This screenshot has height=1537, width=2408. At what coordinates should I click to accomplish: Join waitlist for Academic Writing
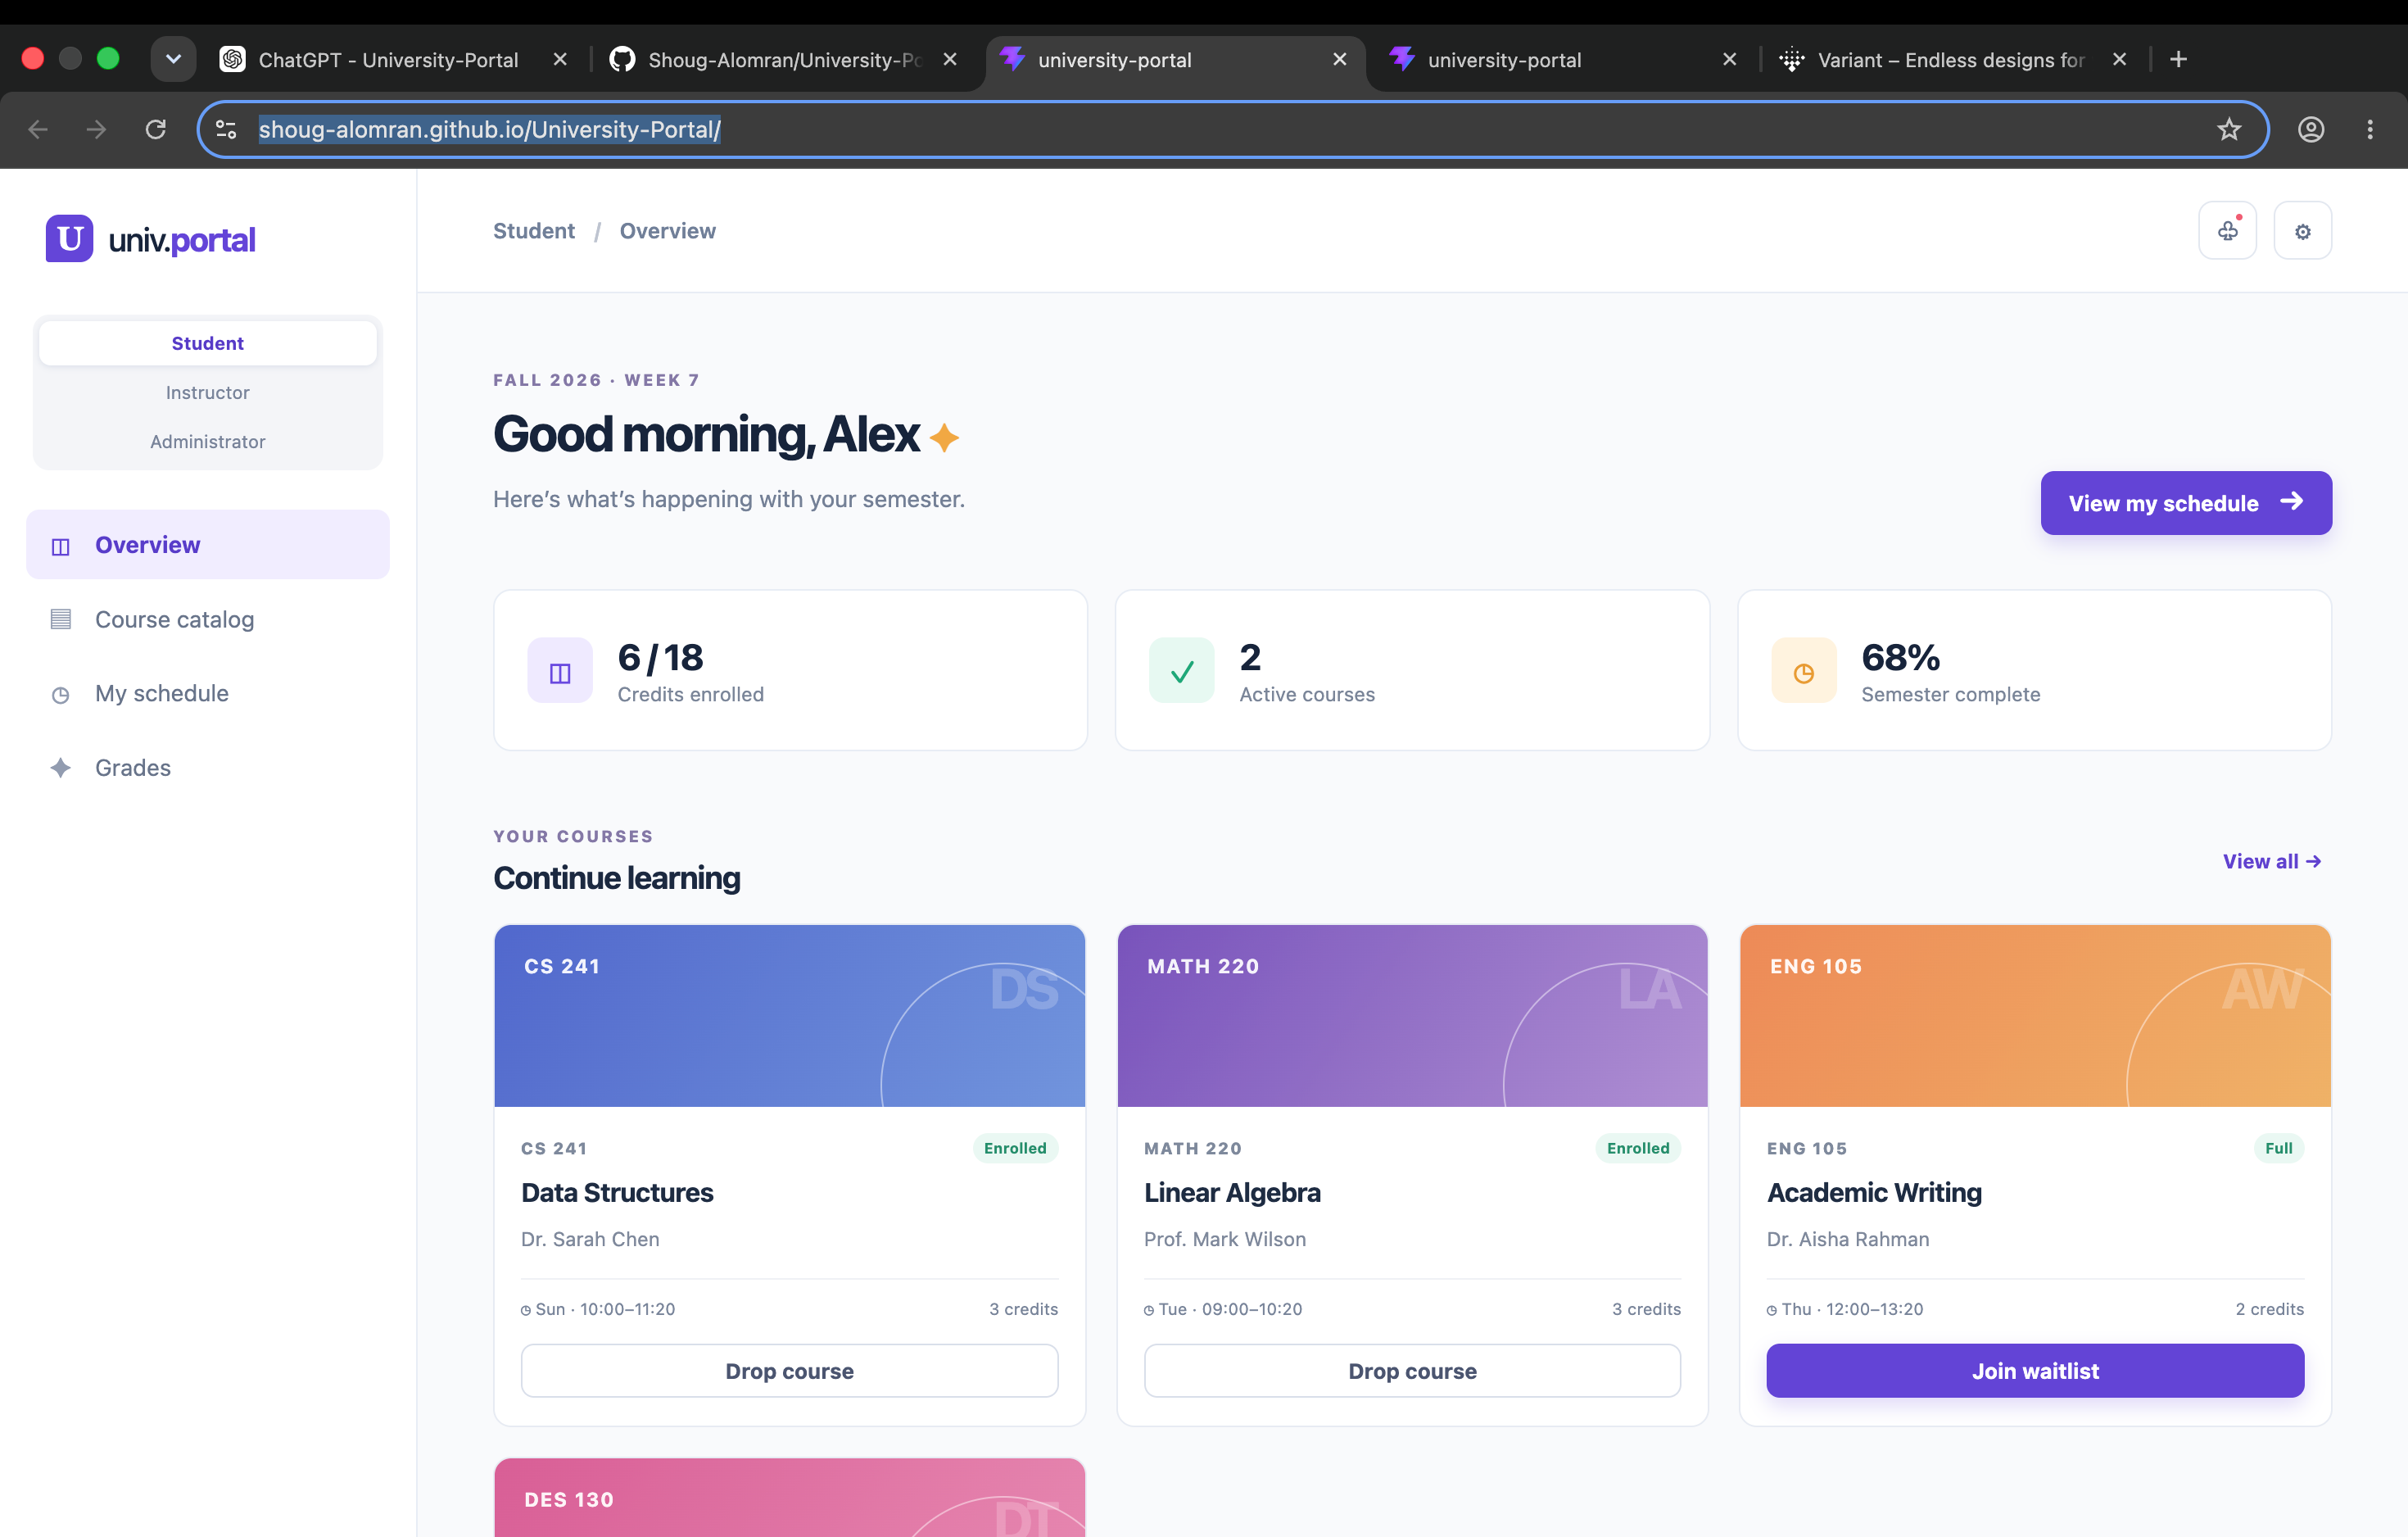pos(2035,1371)
